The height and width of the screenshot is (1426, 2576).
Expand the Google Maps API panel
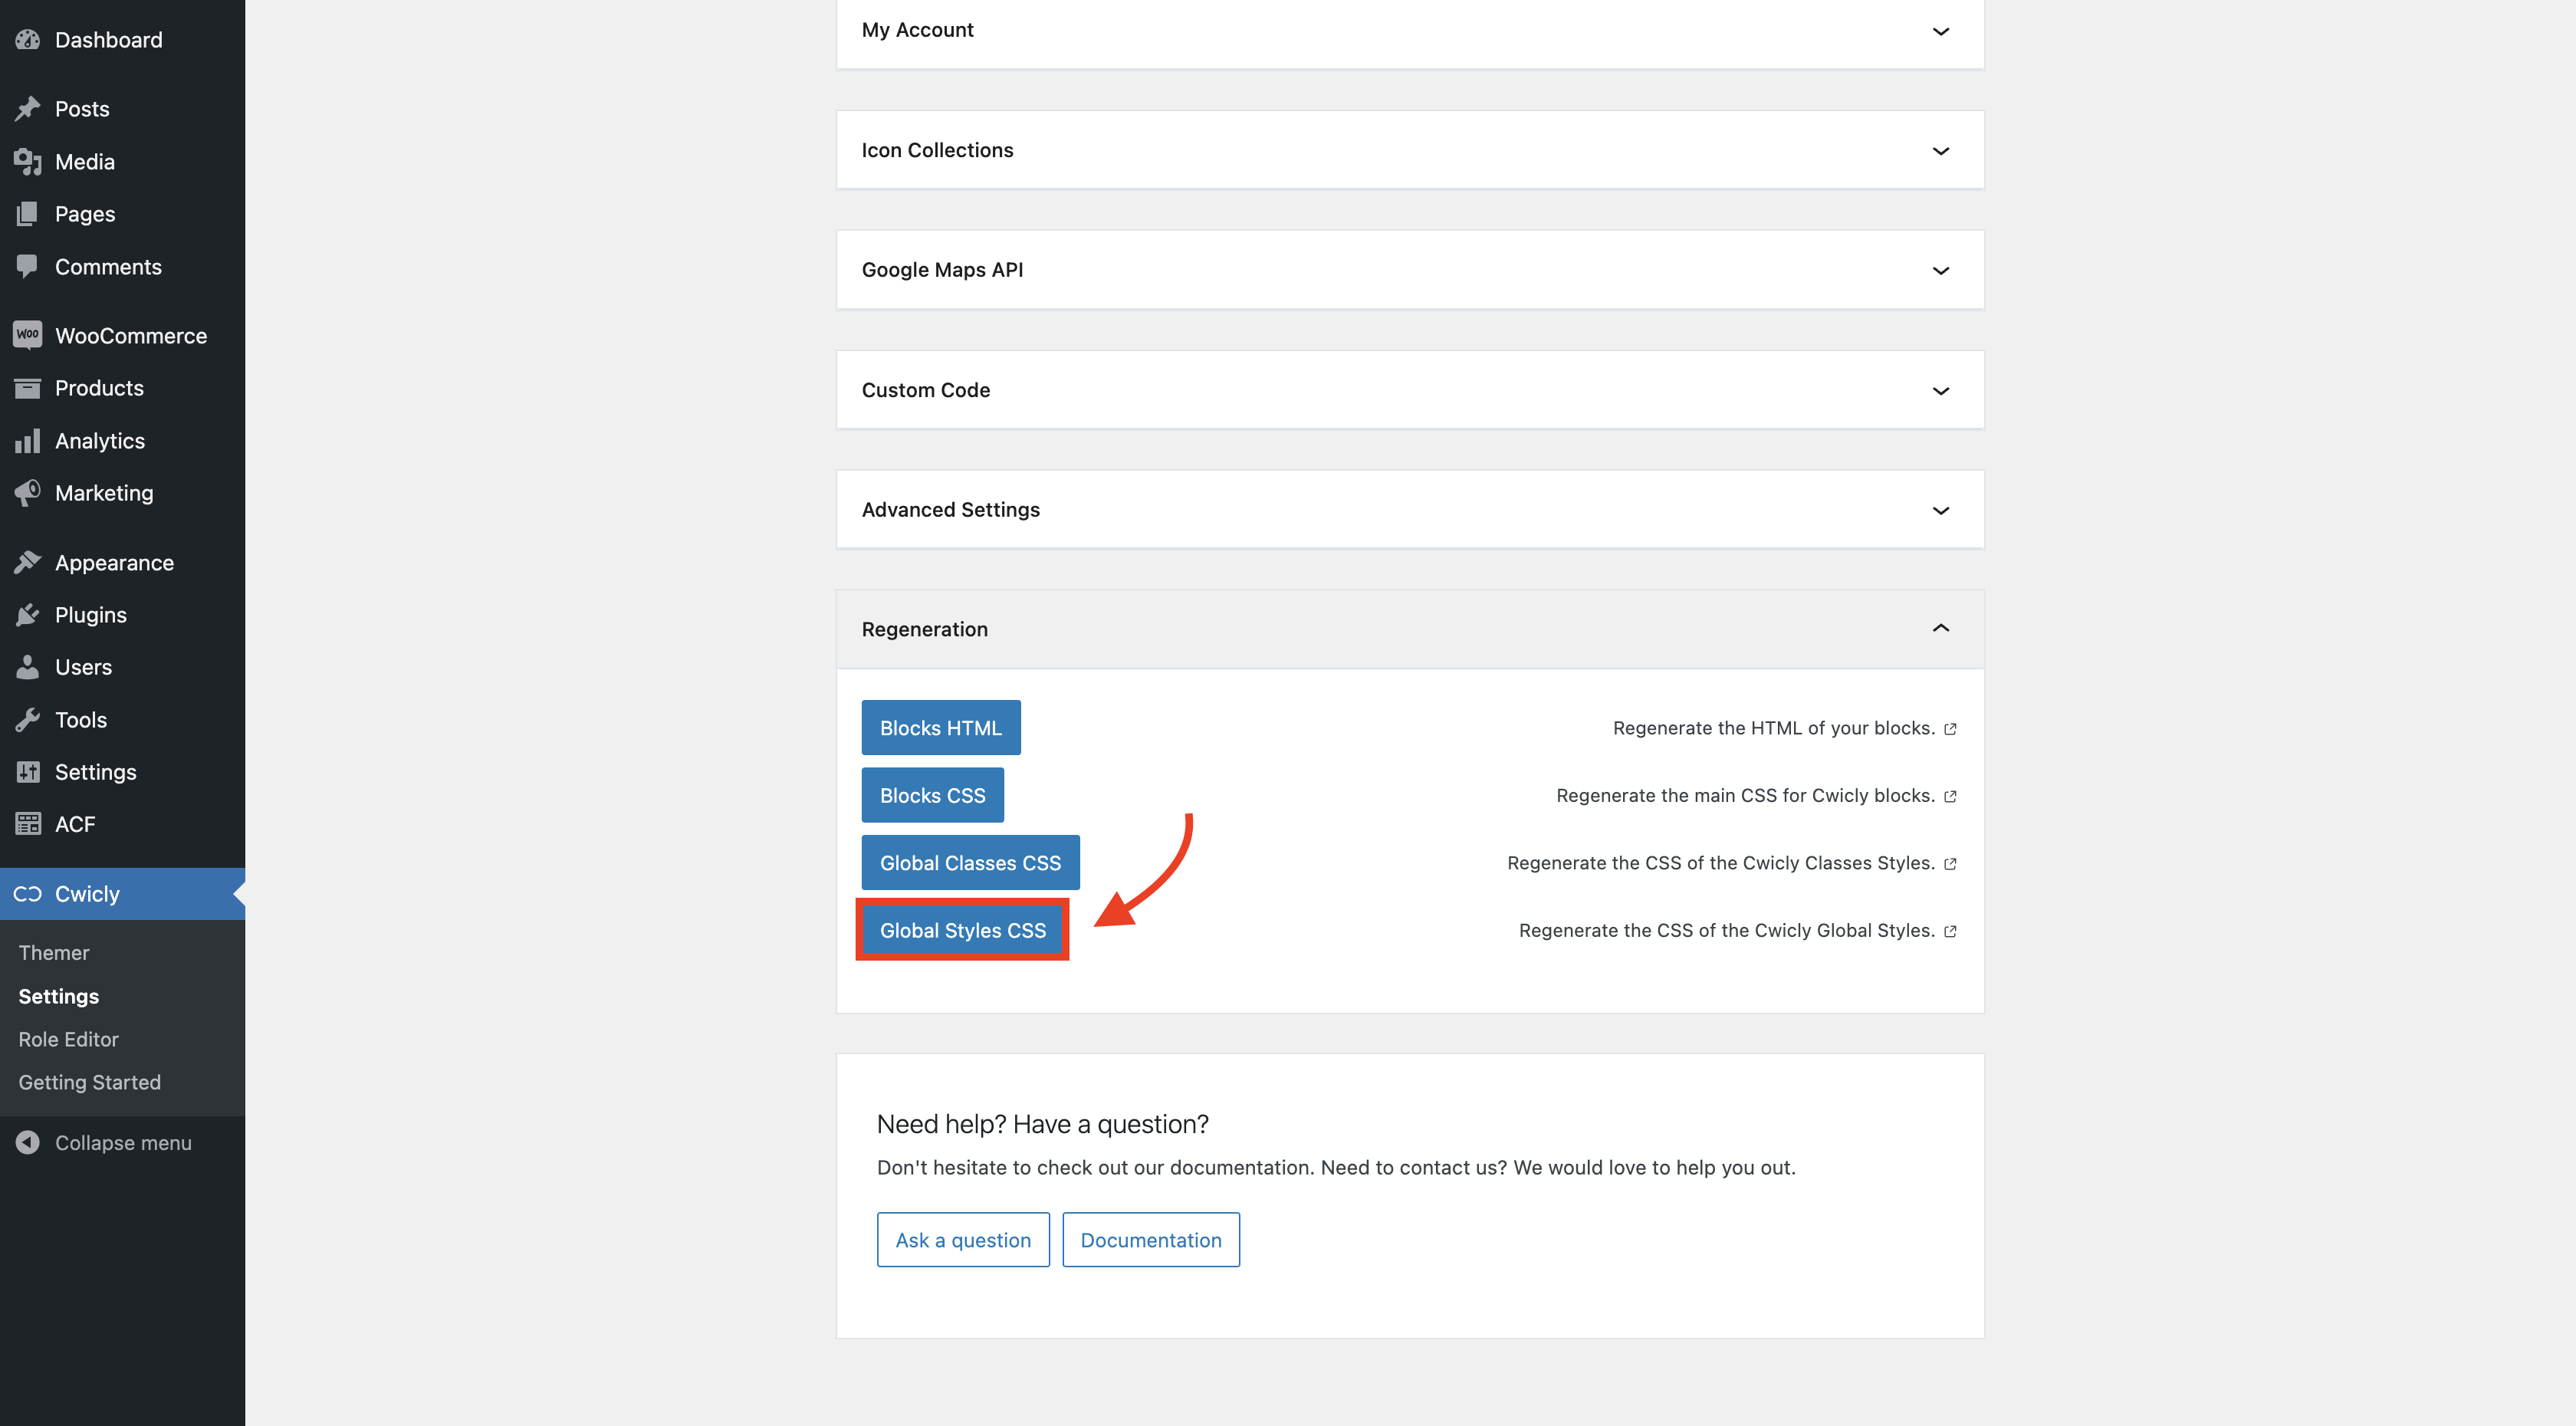(1940, 270)
